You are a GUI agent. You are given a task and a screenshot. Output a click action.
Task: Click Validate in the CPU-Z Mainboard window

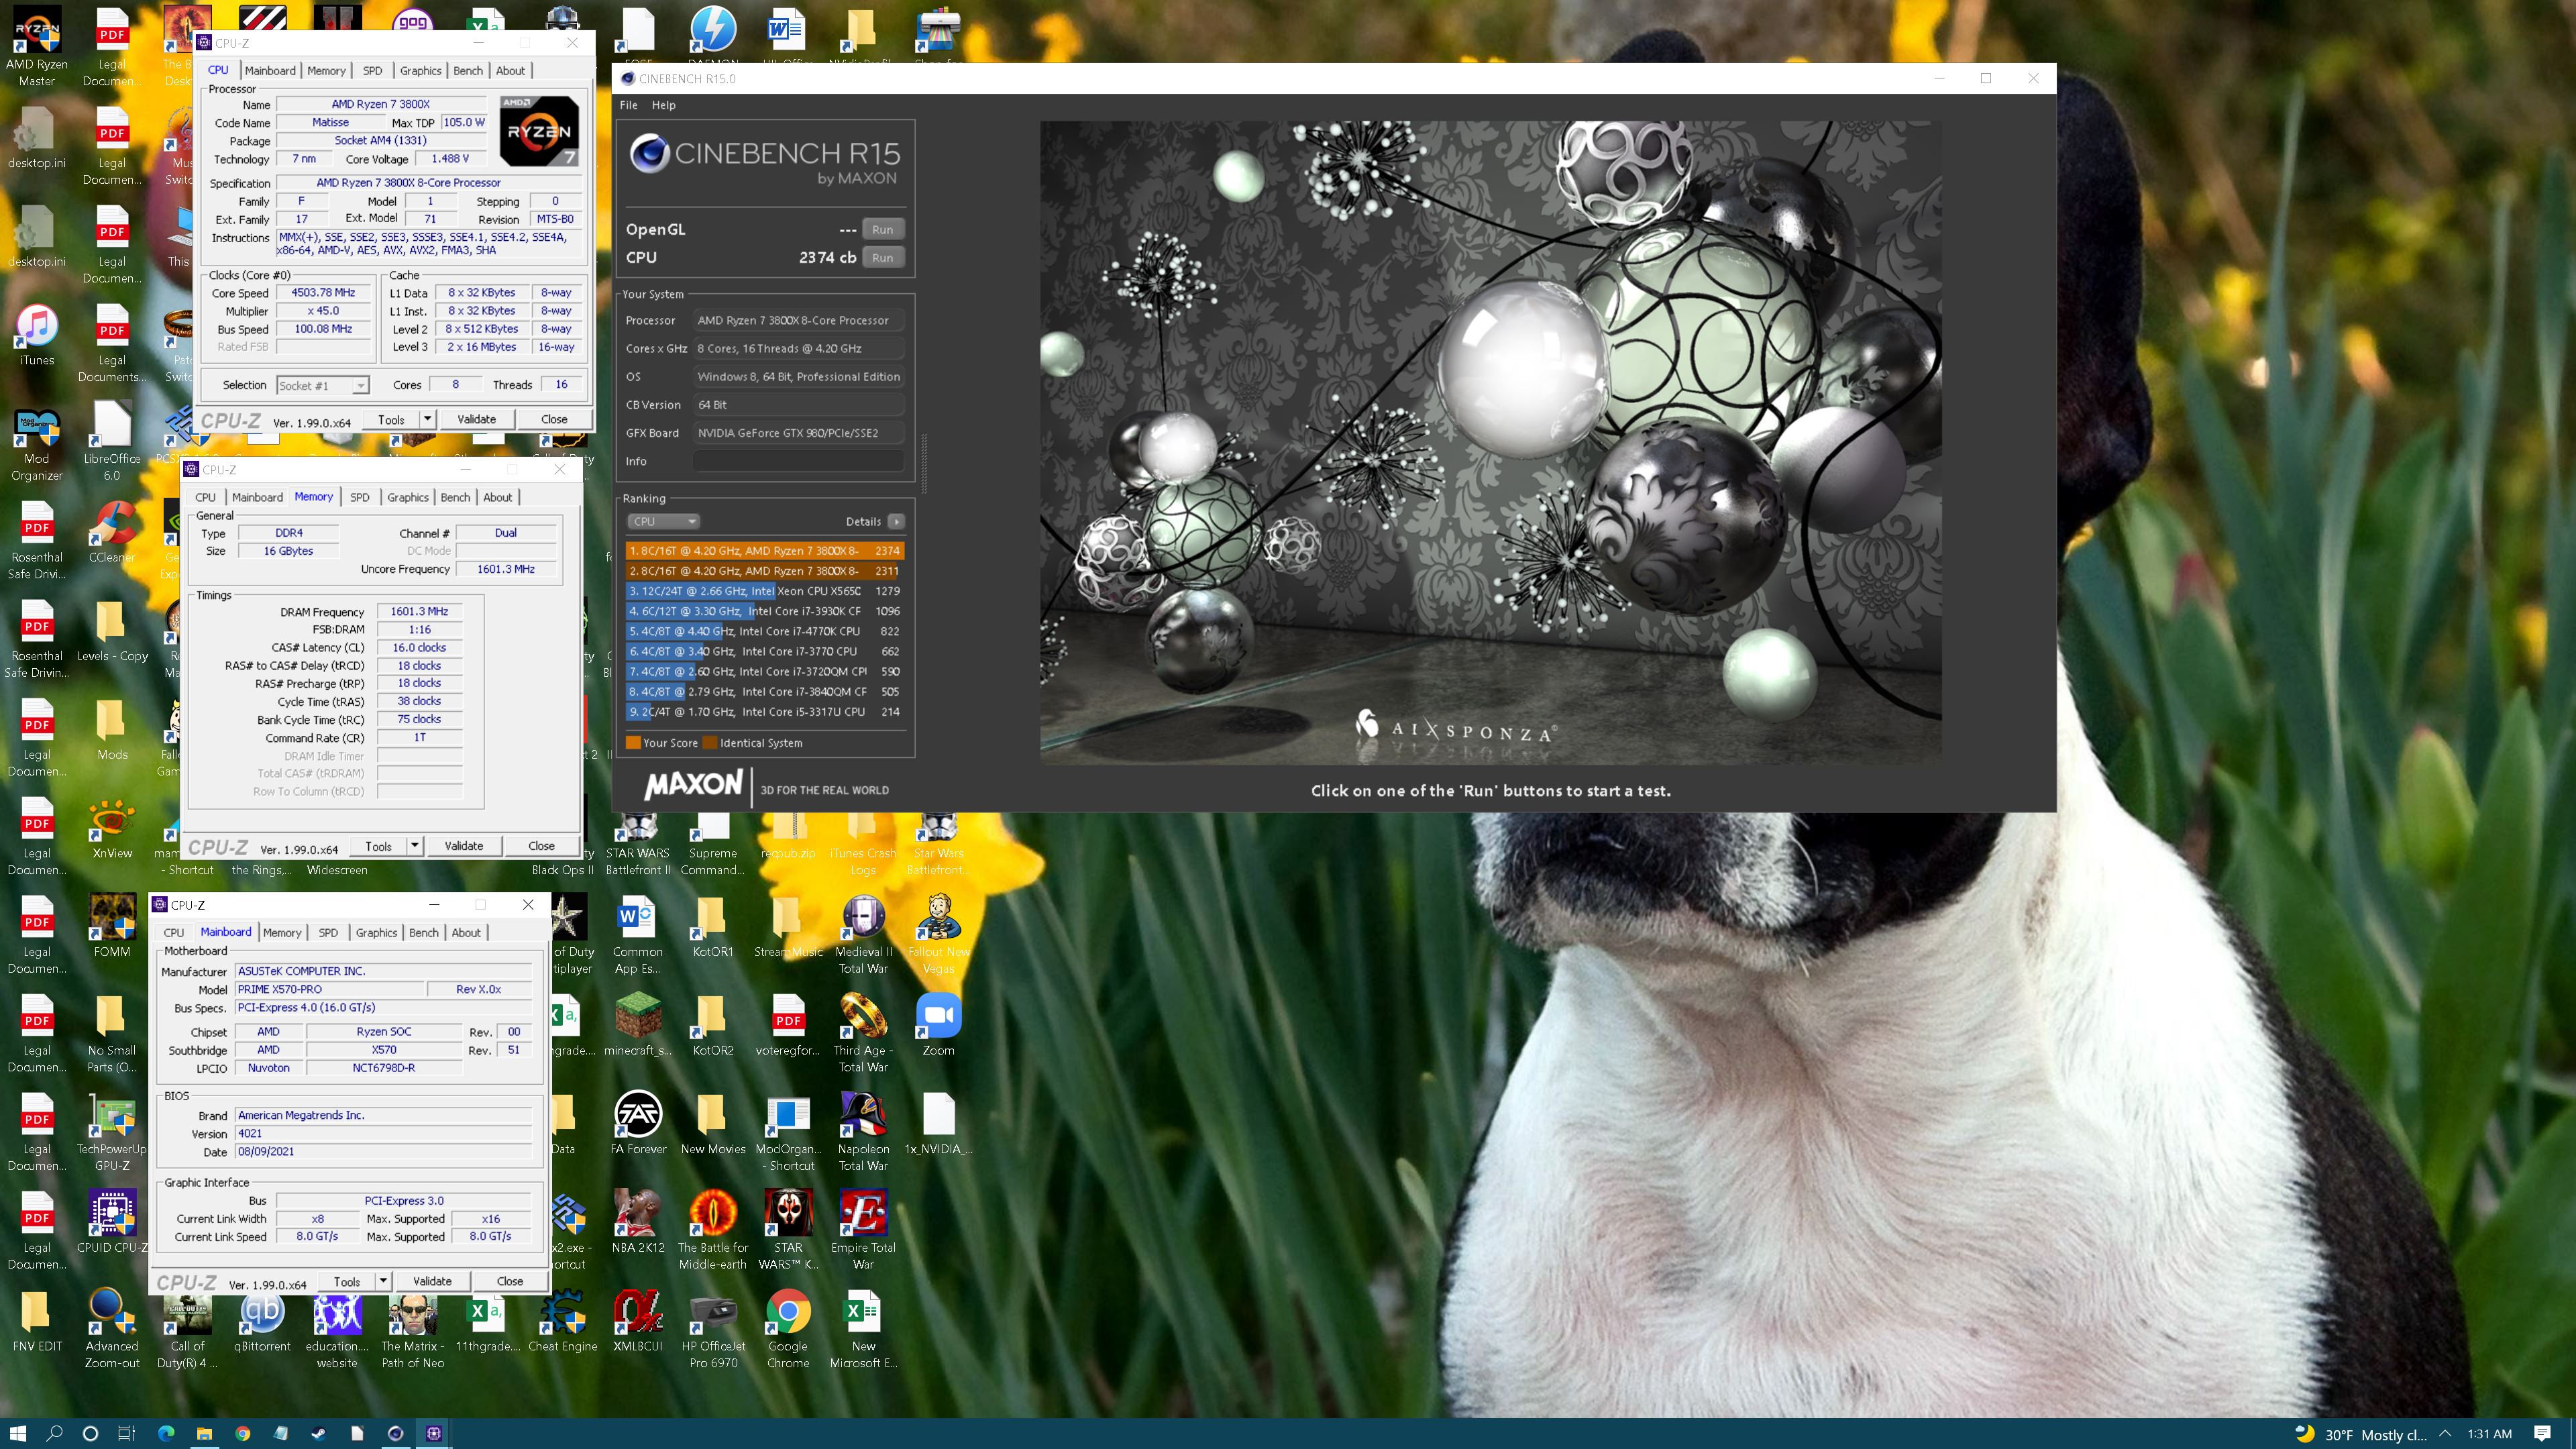point(432,1281)
